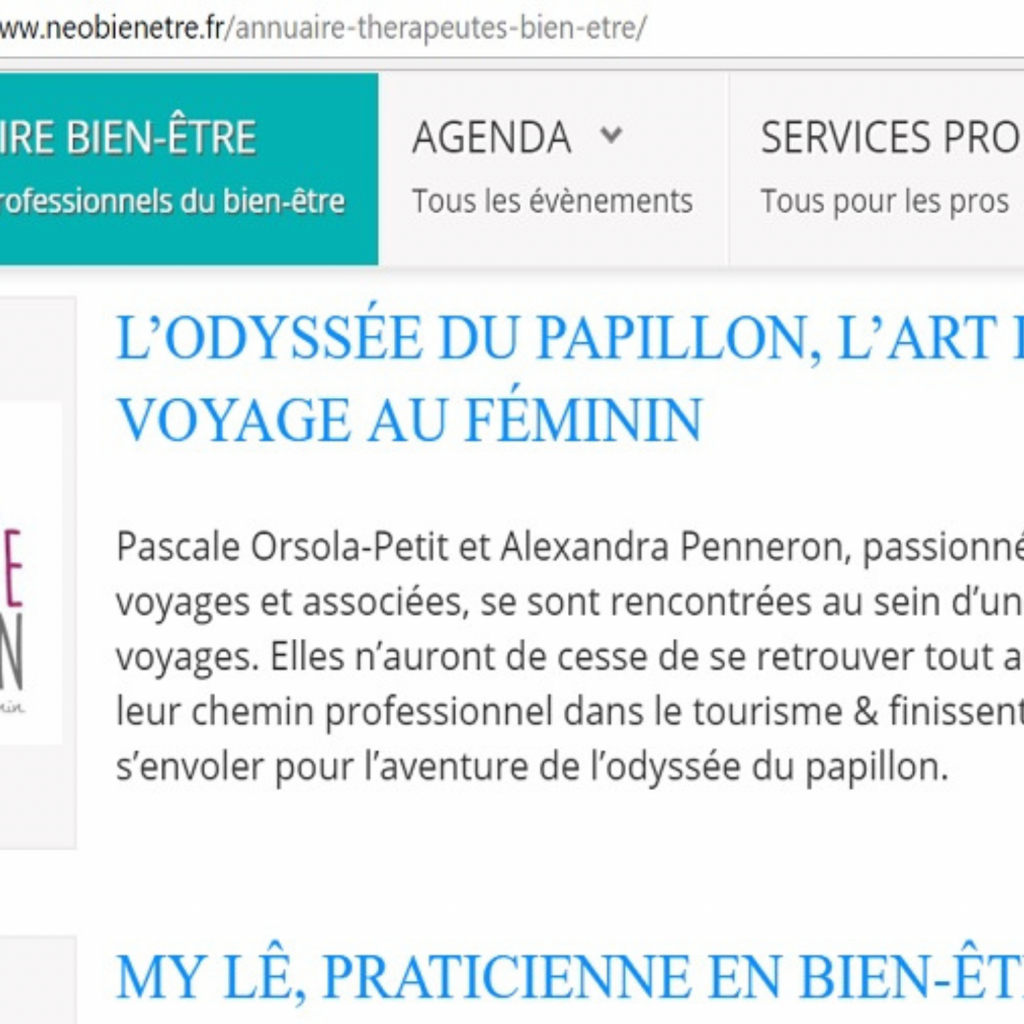Click the "professionnels du bien-être" subtitle
Screen dimensions: 1024x1024
[172, 201]
